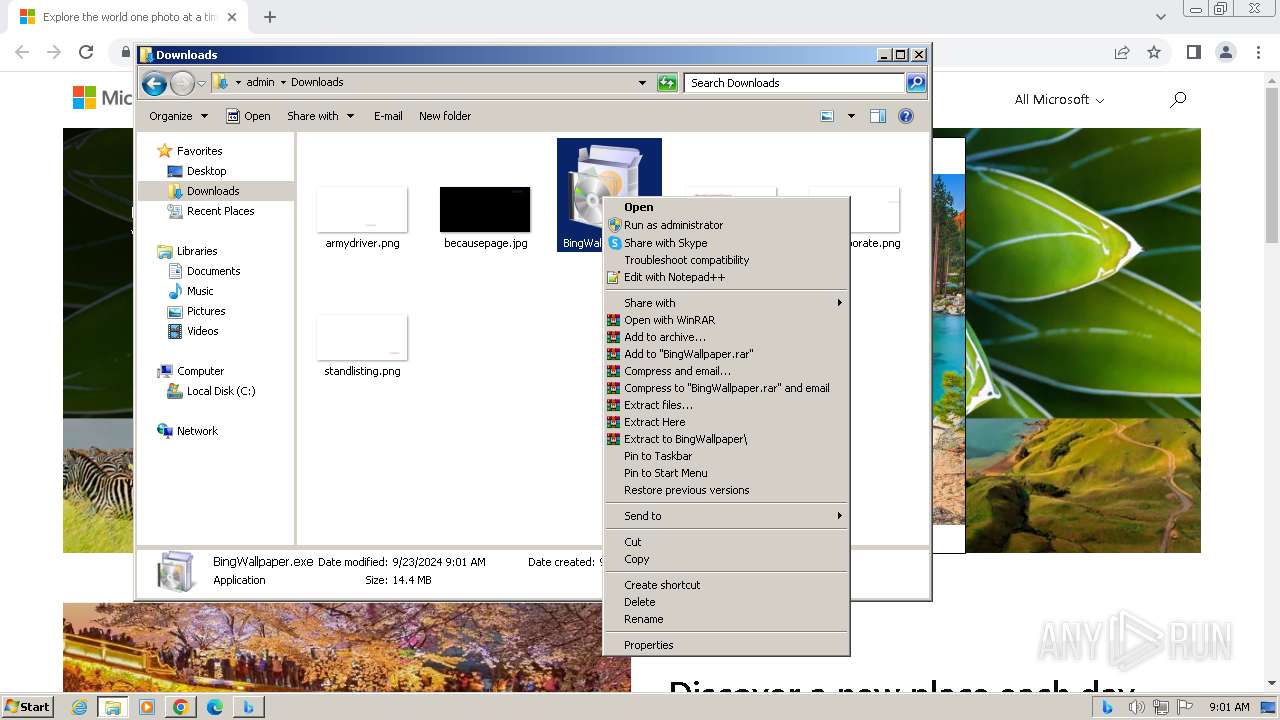Click the Explorer forward arrow button
Viewport: 1280px width, 720px height.
tap(182, 83)
